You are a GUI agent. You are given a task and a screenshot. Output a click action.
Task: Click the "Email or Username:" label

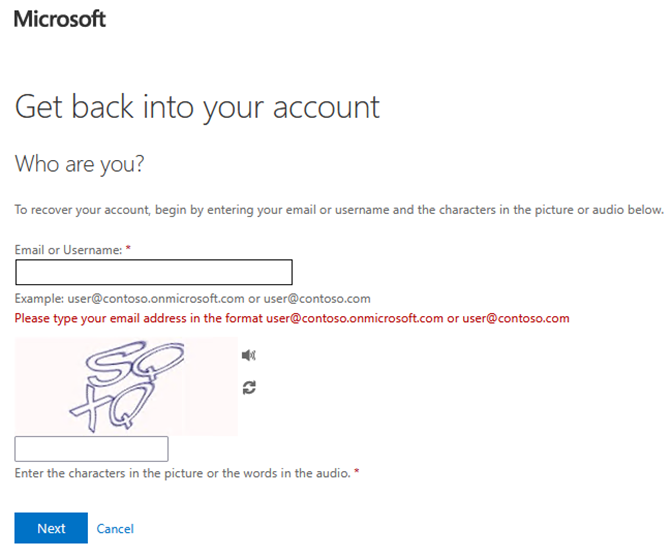tap(66, 249)
